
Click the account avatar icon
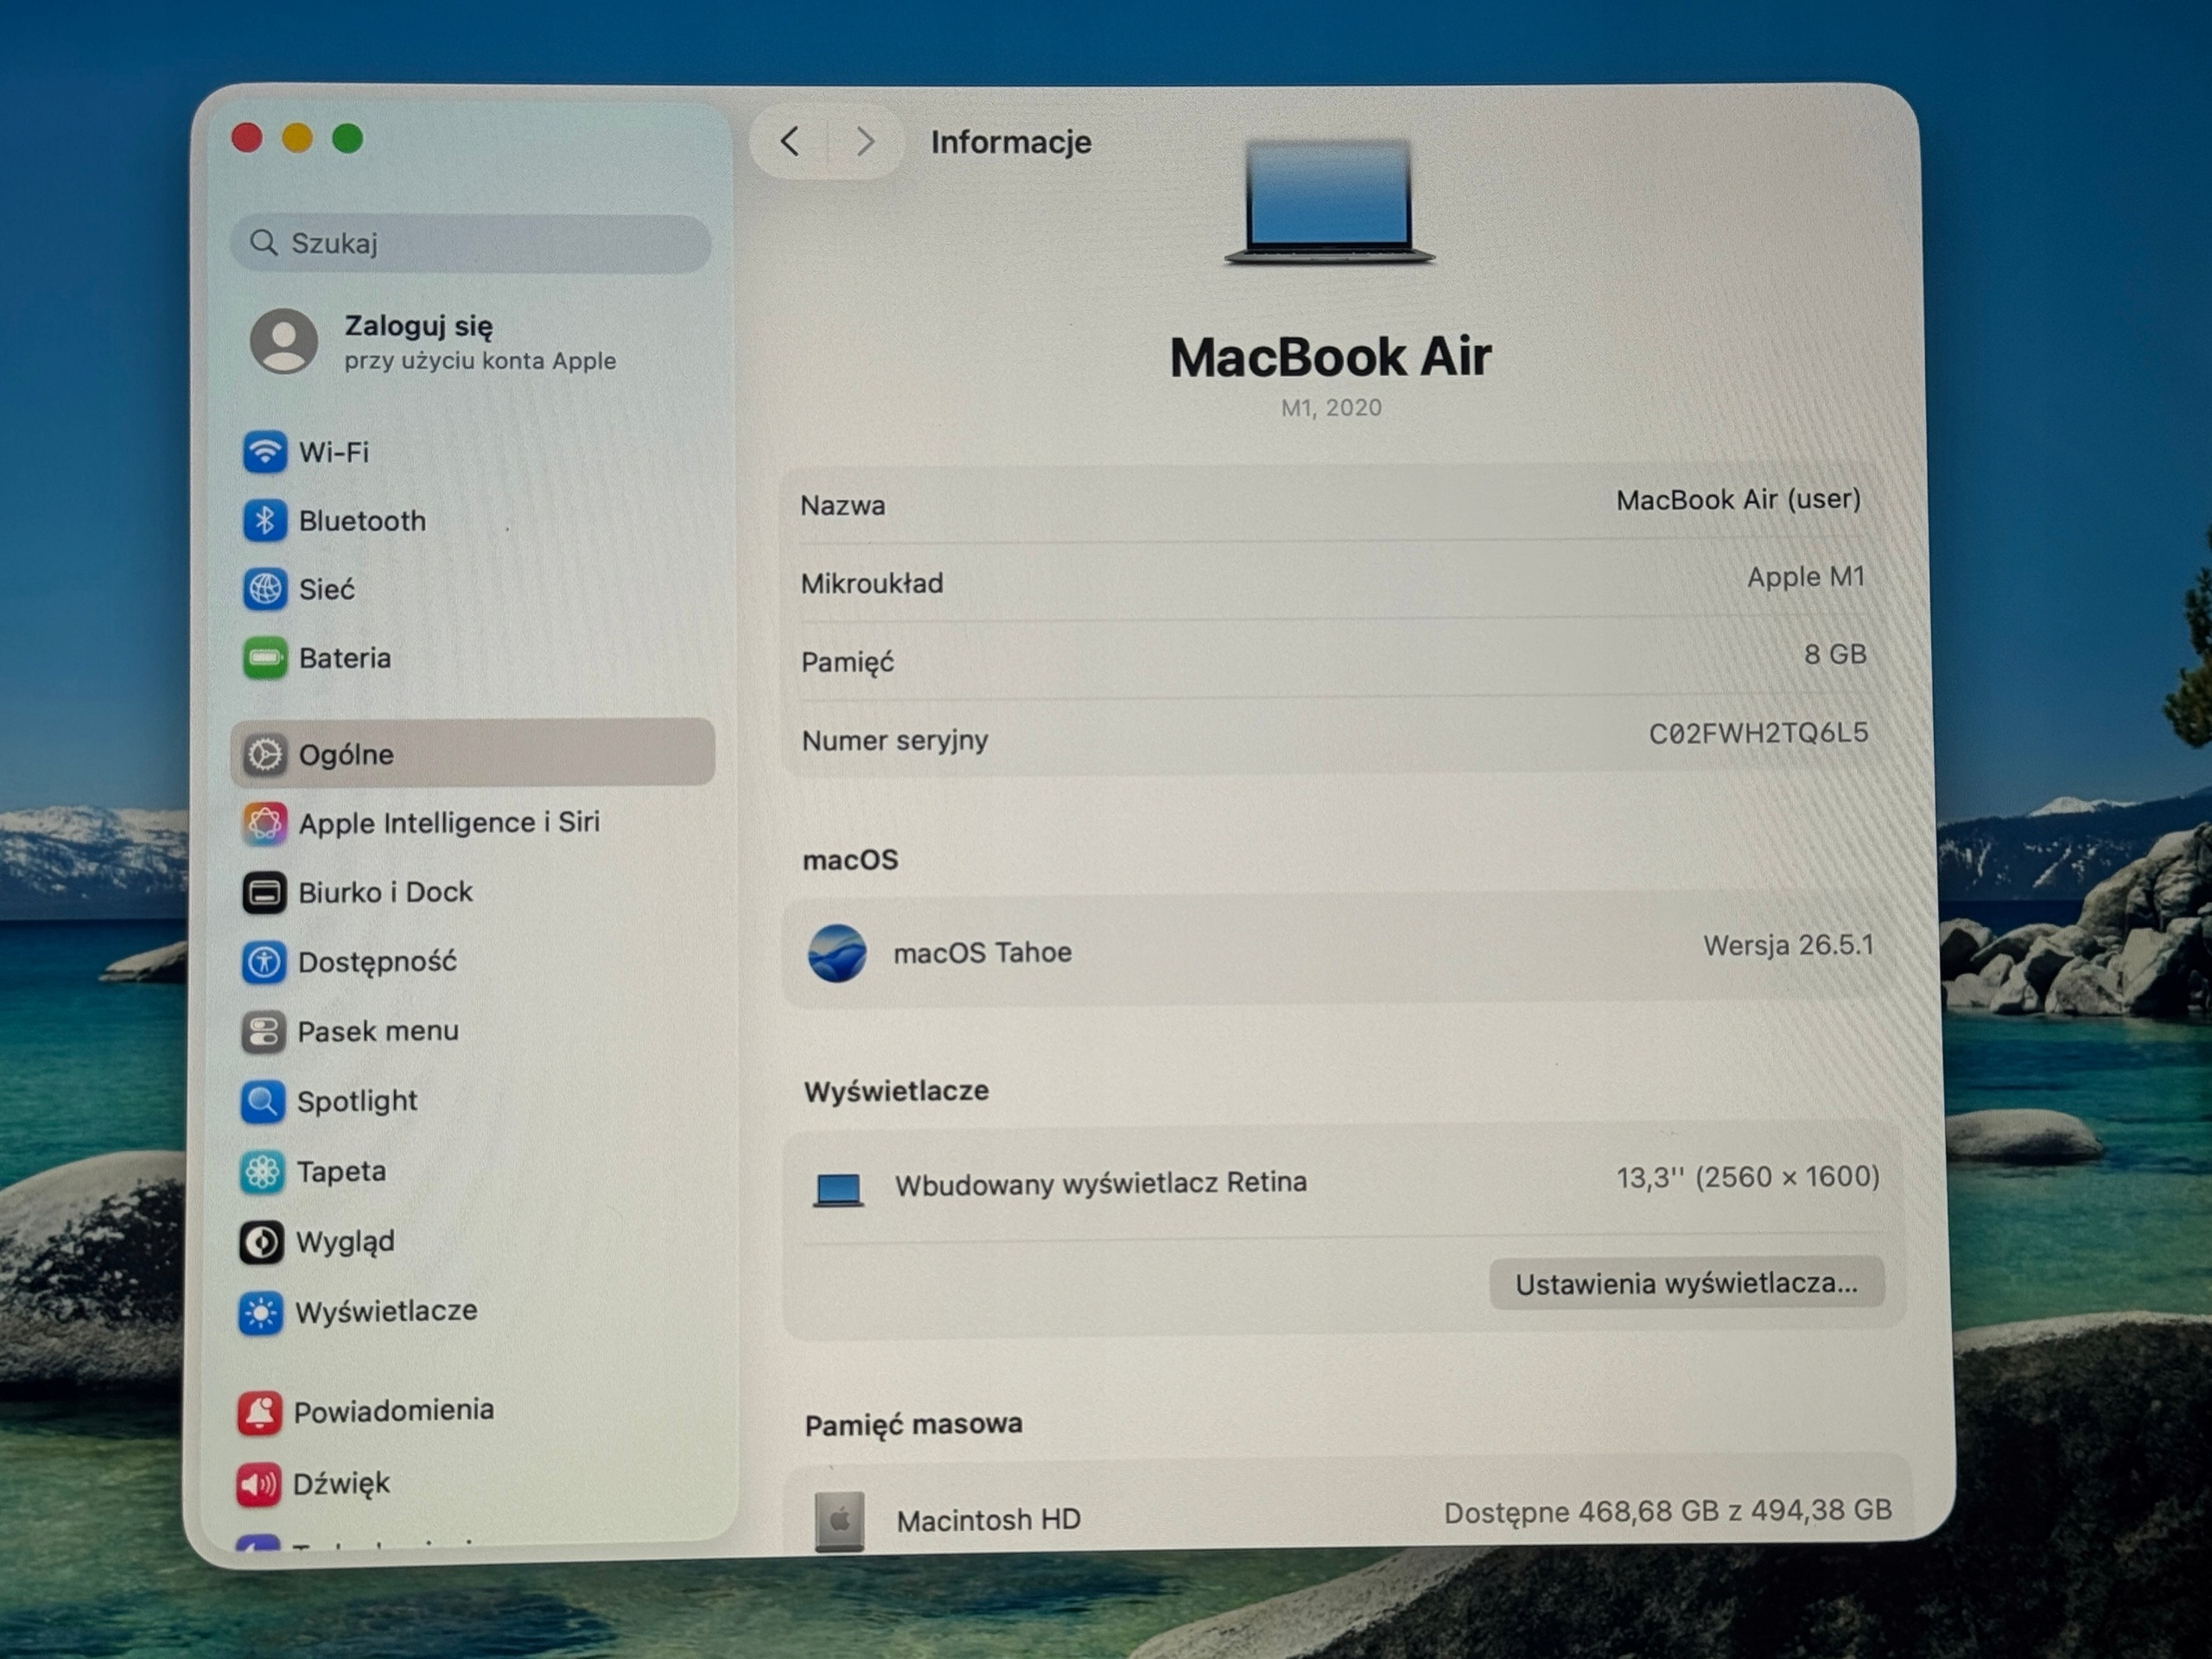(284, 341)
